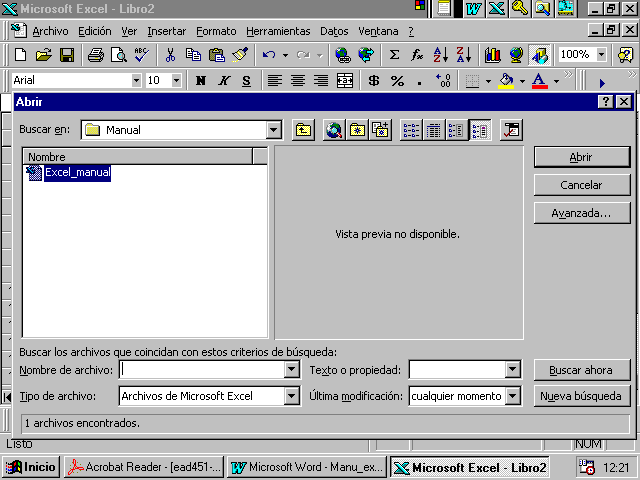Click the AutoSum sigma icon
The width and height of the screenshot is (640, 480).
pyautogui.click(x=394, y=54)
